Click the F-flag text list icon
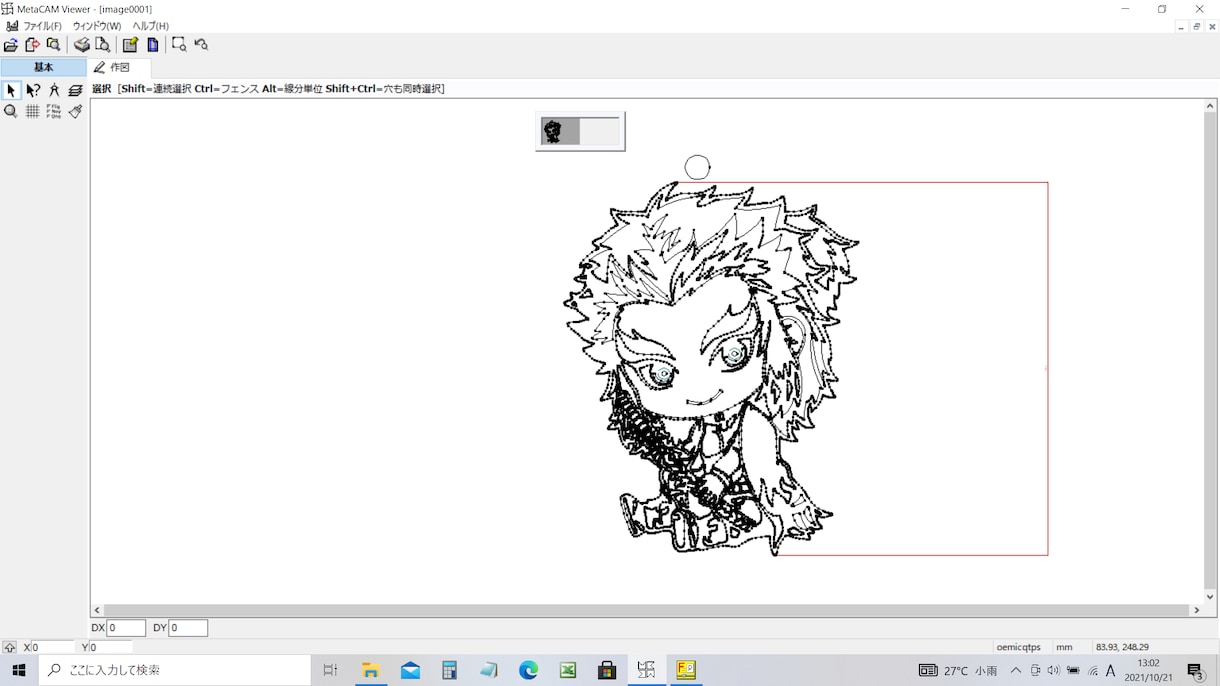The image size is (1220, 686). [x=54, y=112]
